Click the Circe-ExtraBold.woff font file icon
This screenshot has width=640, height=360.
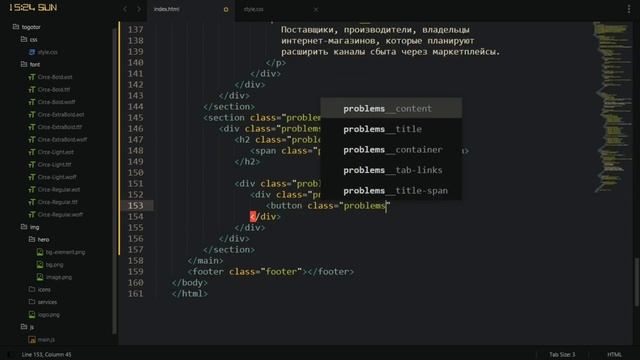(32, 140)
